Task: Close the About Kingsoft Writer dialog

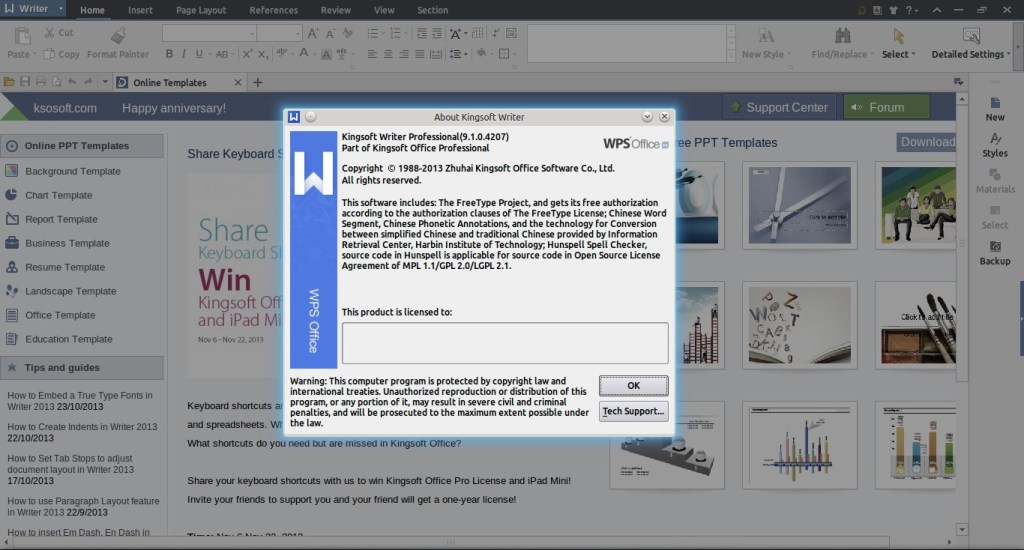Action: (x=664, y=116)
